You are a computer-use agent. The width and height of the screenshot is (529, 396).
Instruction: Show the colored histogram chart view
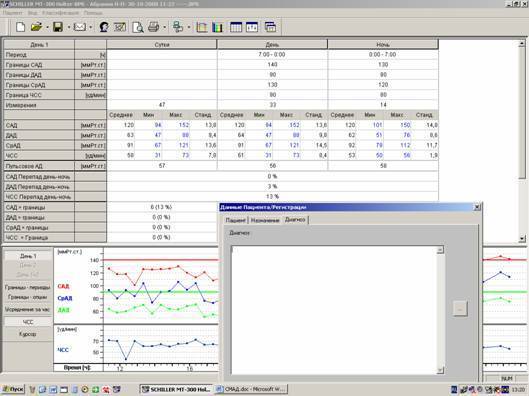pyautogui.click(x=217, y=27)
